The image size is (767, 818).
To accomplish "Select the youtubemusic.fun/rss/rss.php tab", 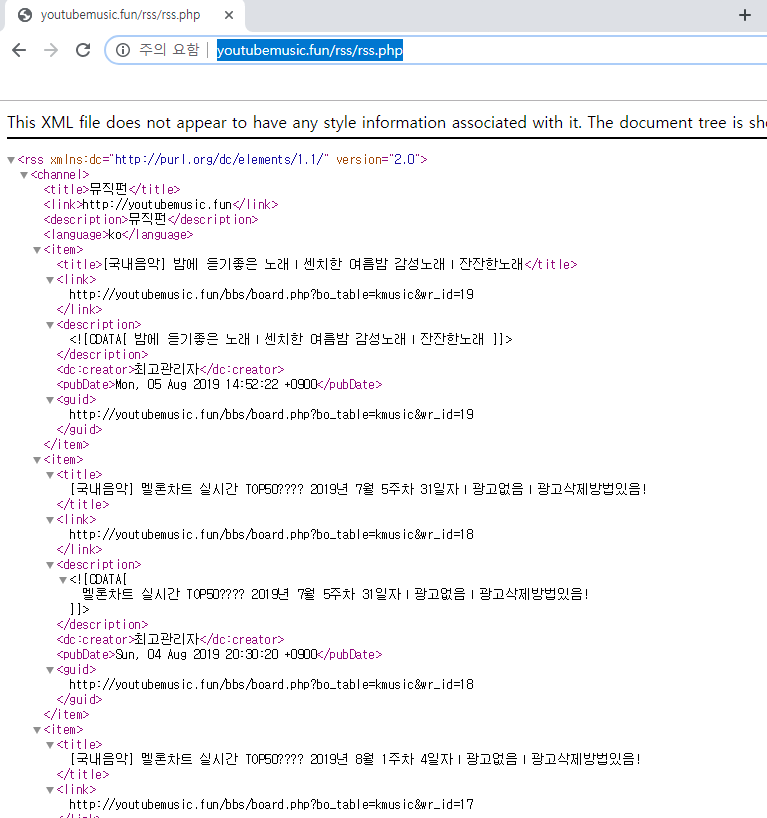I will coord(124,15).
